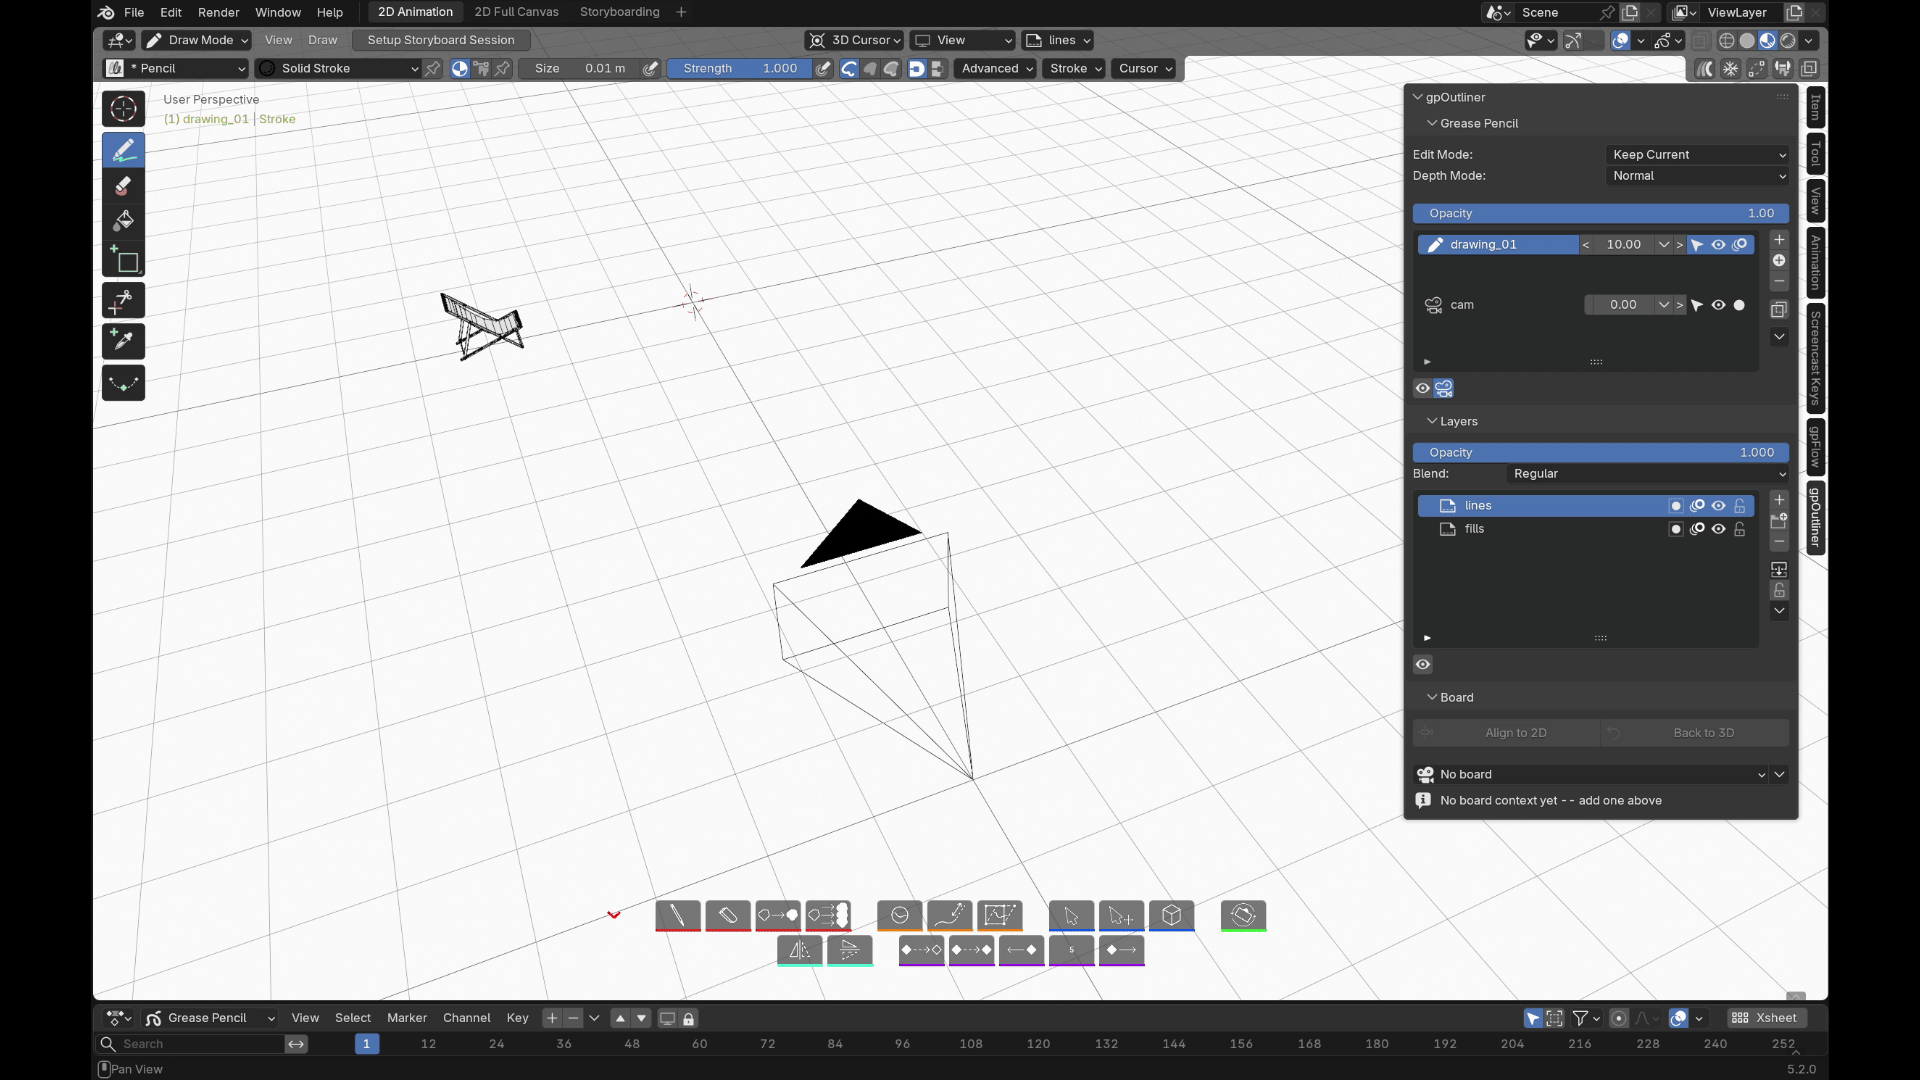Open Depth Mode Normal dropdown
The image size is (1920, 1080).
click(1697, 175)
